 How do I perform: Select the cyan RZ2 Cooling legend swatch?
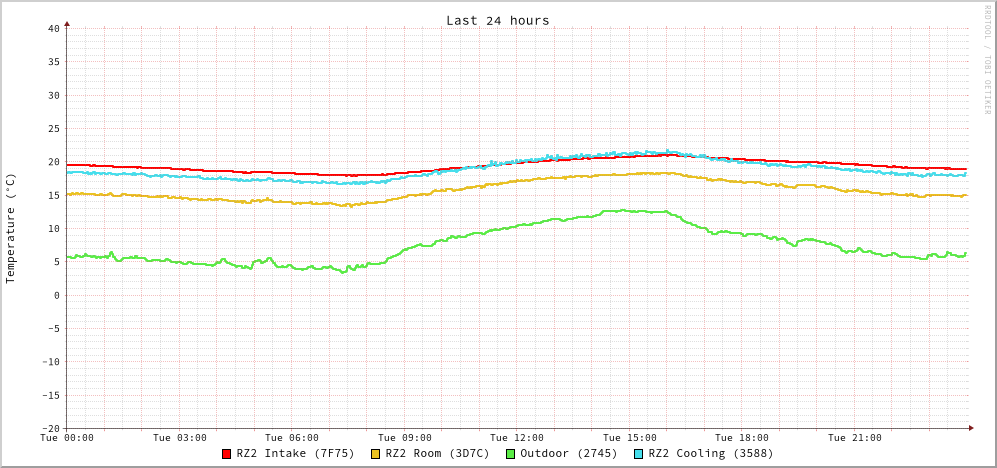[639, 454]
